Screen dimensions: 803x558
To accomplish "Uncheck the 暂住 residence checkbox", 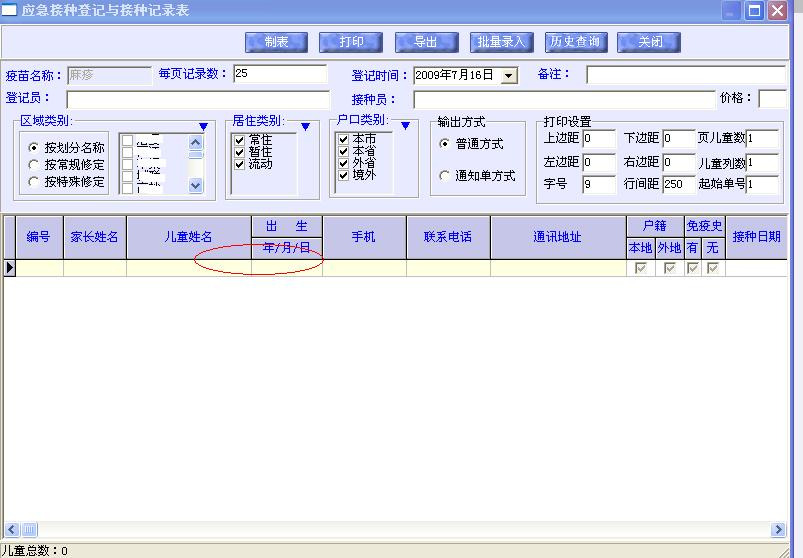I will 239,152.
